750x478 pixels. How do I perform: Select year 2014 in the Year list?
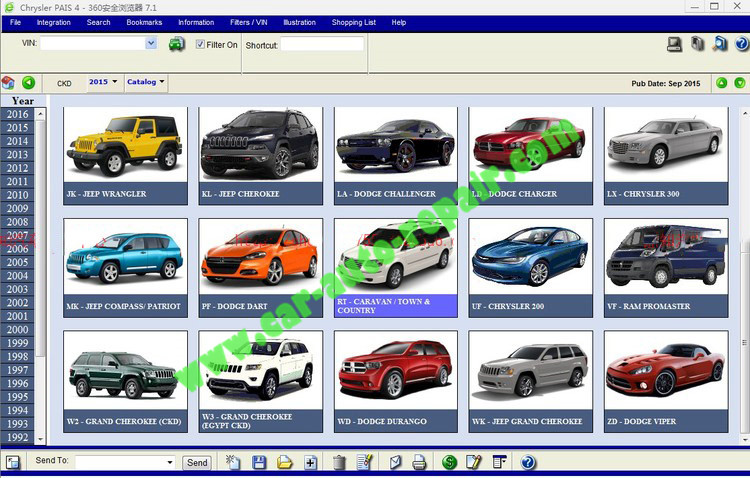click(x=18, y=141)
